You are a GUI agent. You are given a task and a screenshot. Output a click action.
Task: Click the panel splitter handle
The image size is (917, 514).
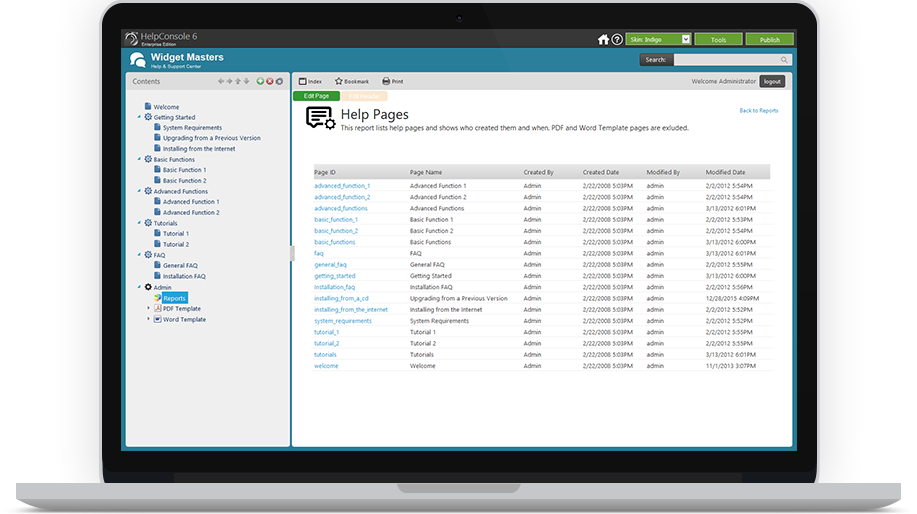tap(292, 253)
